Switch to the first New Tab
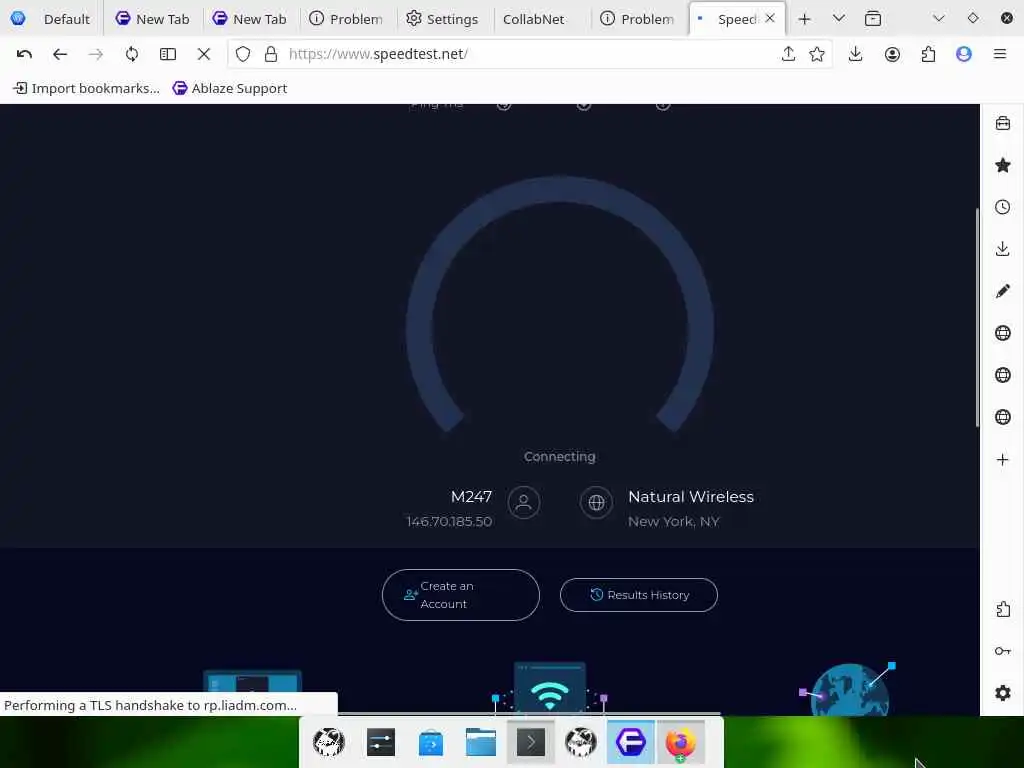Image resolution: width=1024 pixels, height=768 pixels. coord(152,19)
